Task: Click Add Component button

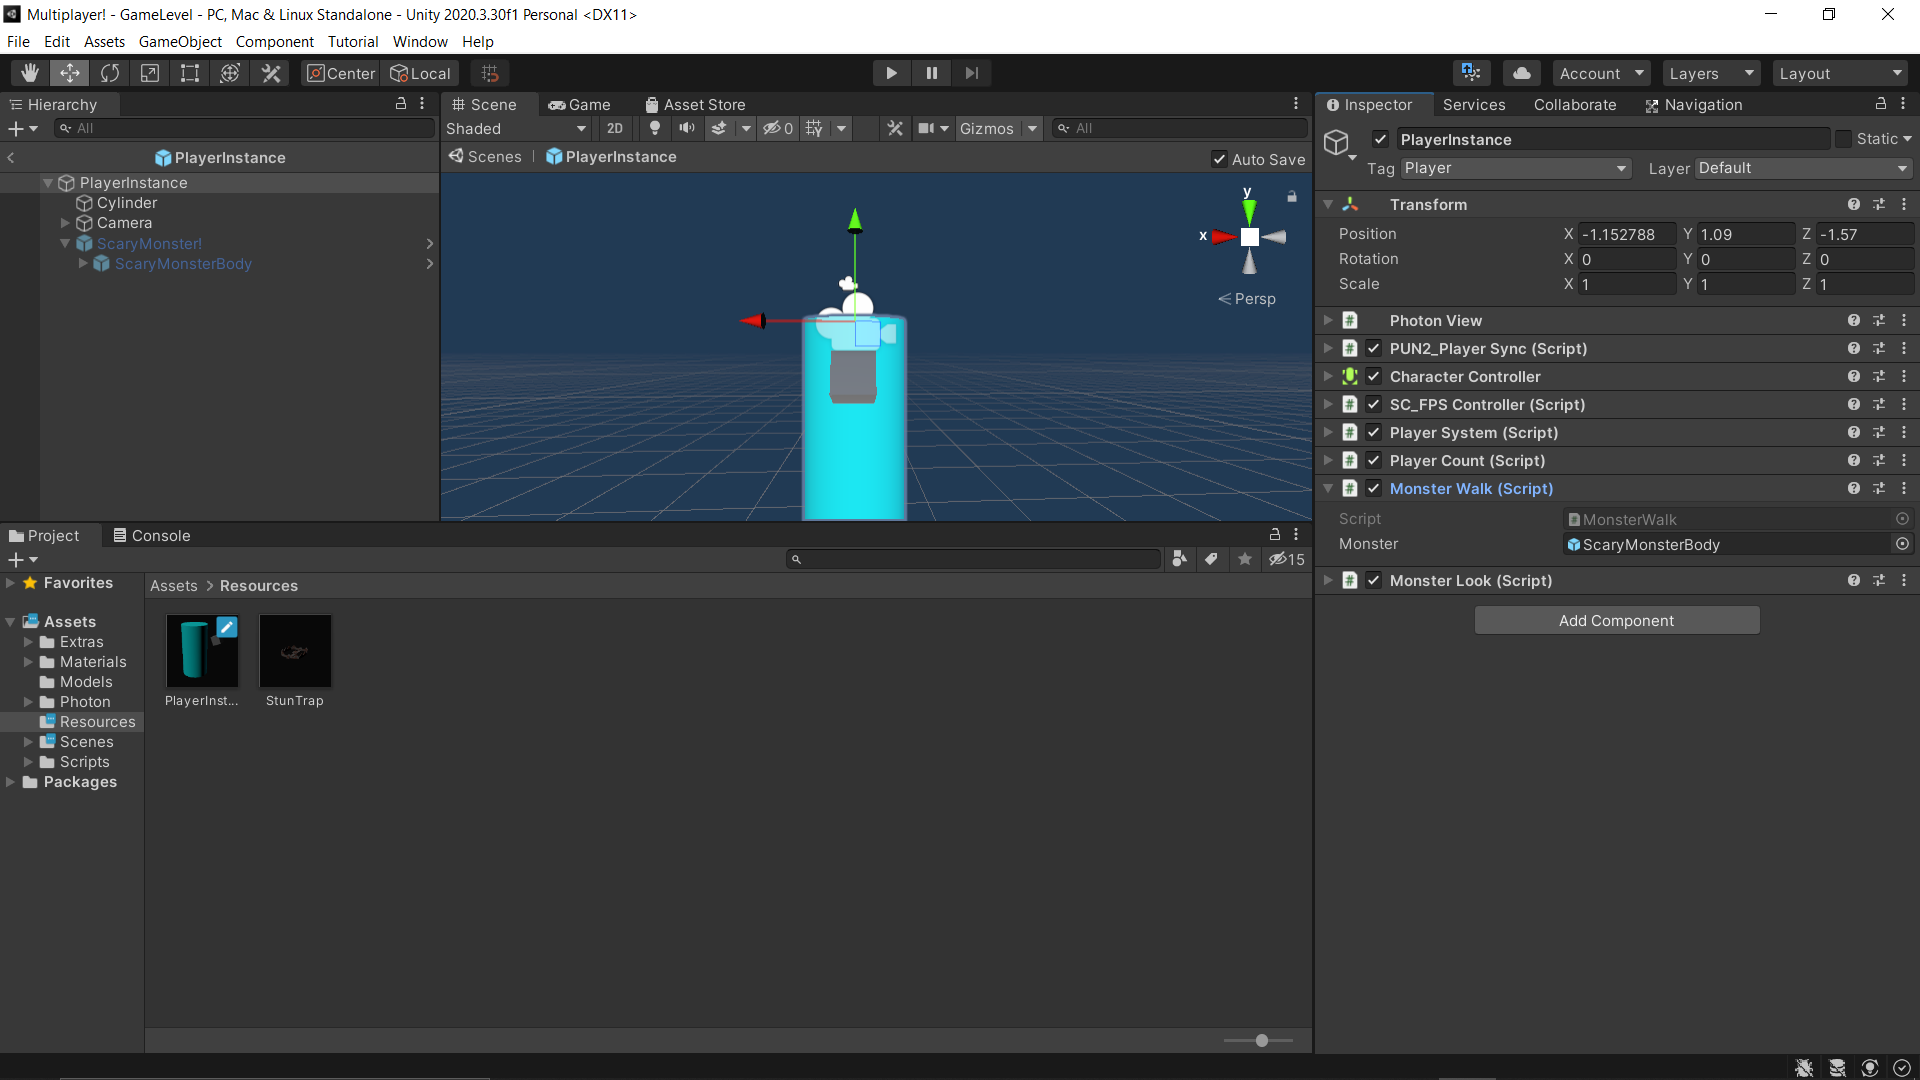Action: coord(1616,621)
